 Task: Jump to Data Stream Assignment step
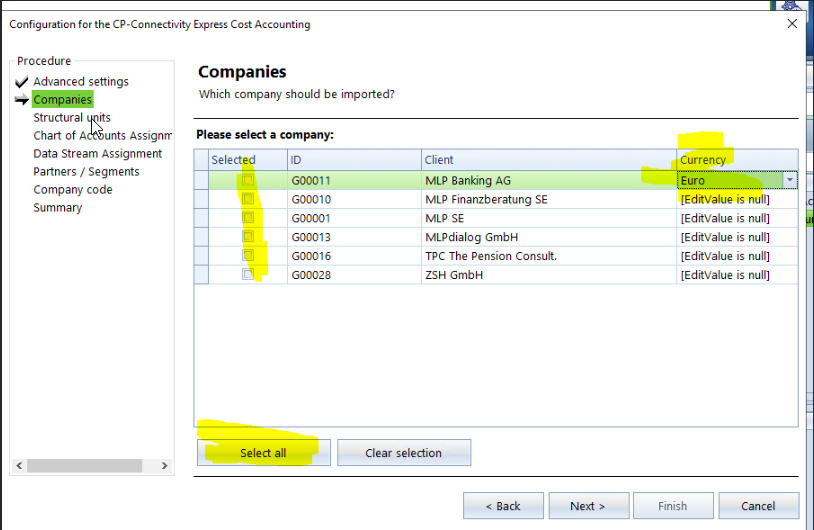pyautogui.click(x=97, y=154)
